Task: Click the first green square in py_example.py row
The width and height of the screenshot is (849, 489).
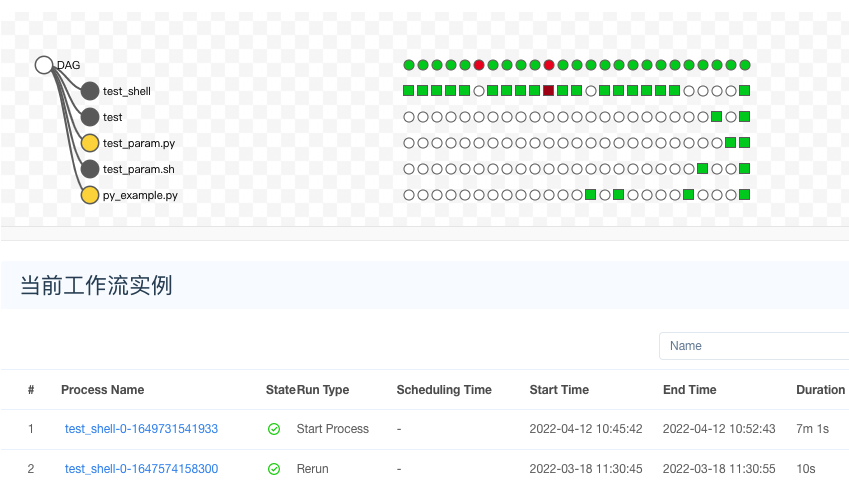Action: pyautogui.click(x=591, y=194)
